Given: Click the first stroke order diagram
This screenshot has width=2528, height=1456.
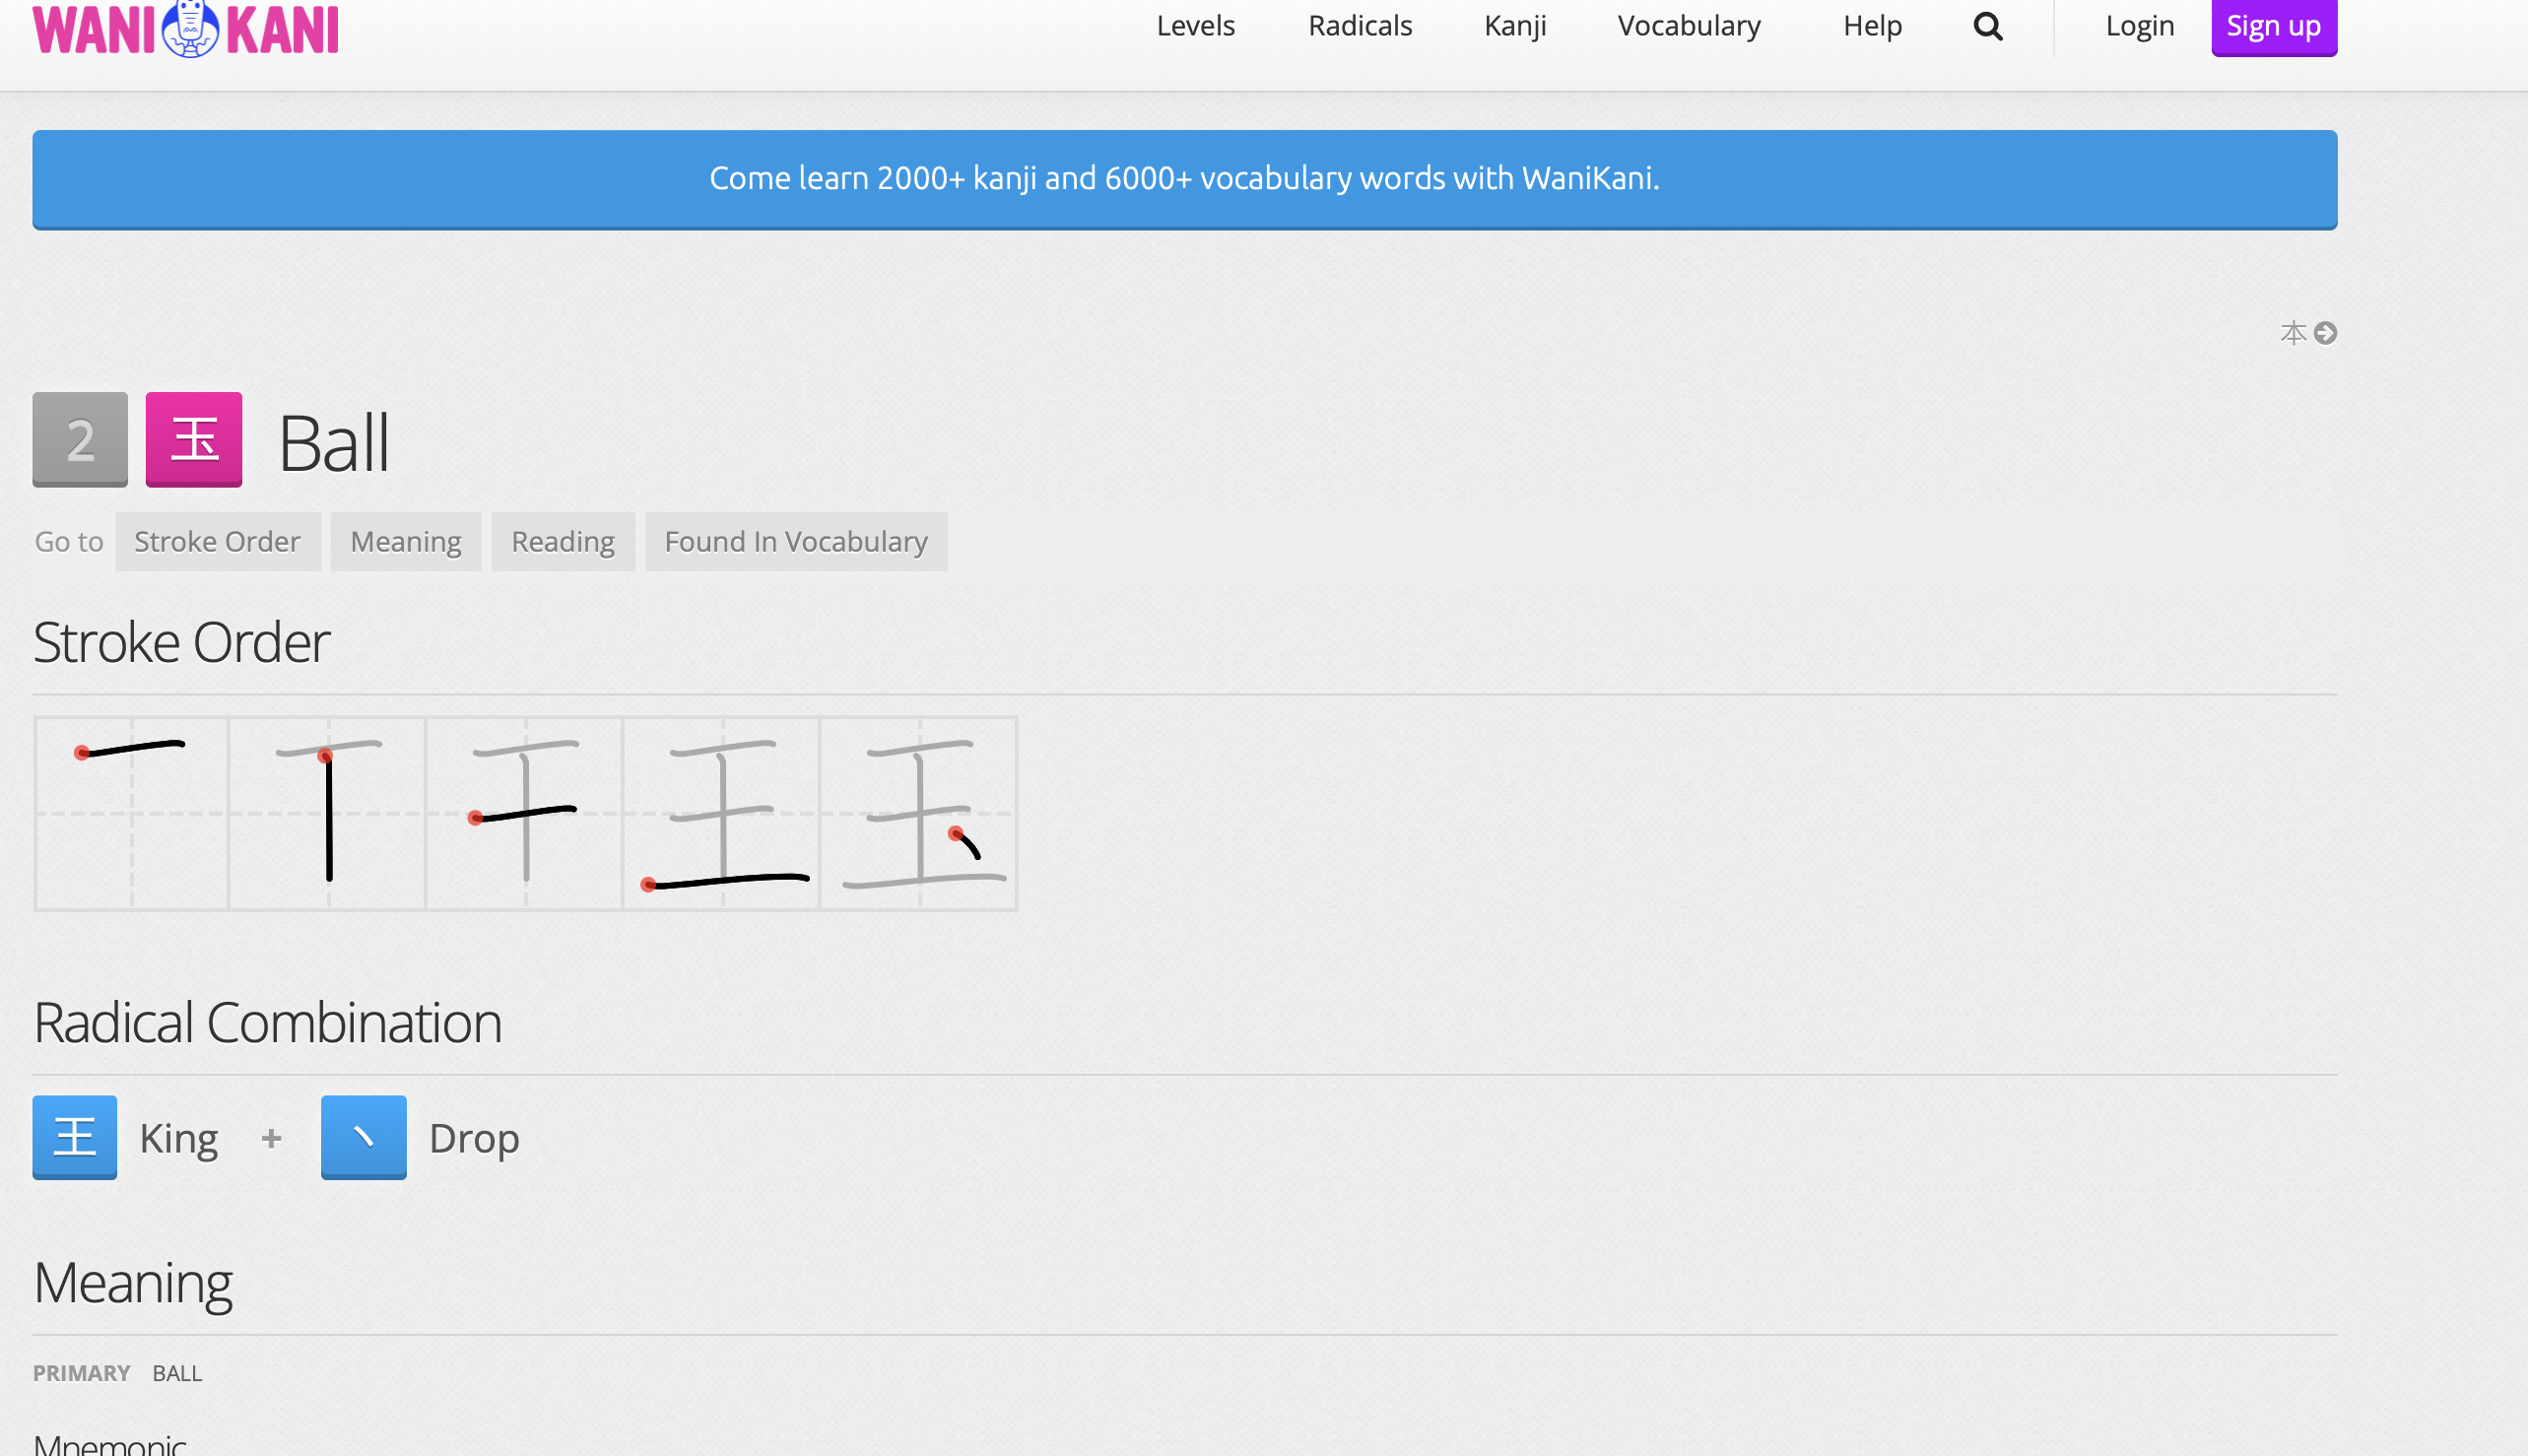Looking at the screenshot, I should (x=132, y=813).
